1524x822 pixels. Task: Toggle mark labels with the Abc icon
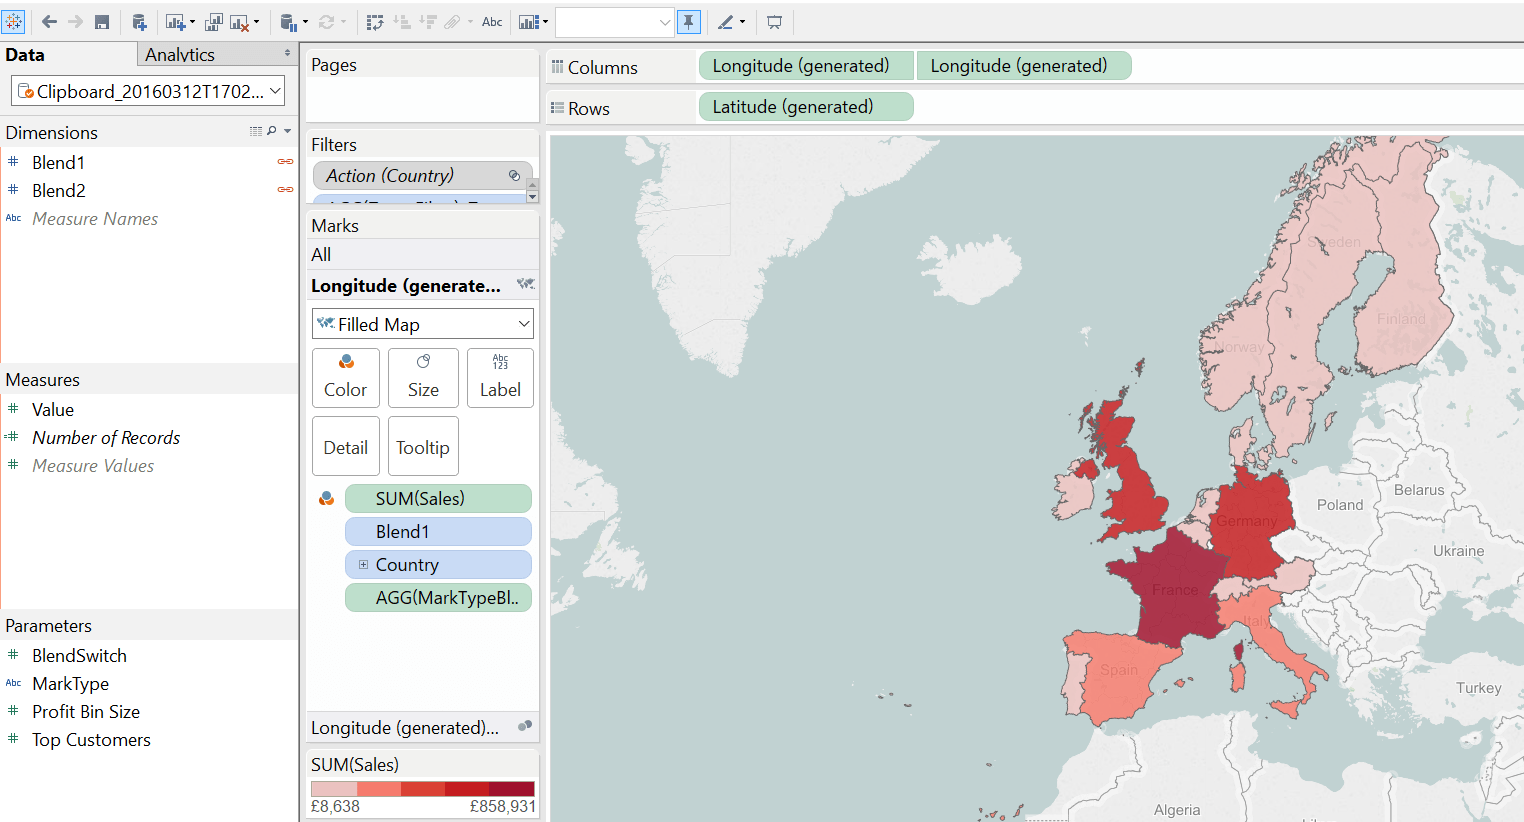click(x=491, y=21)
